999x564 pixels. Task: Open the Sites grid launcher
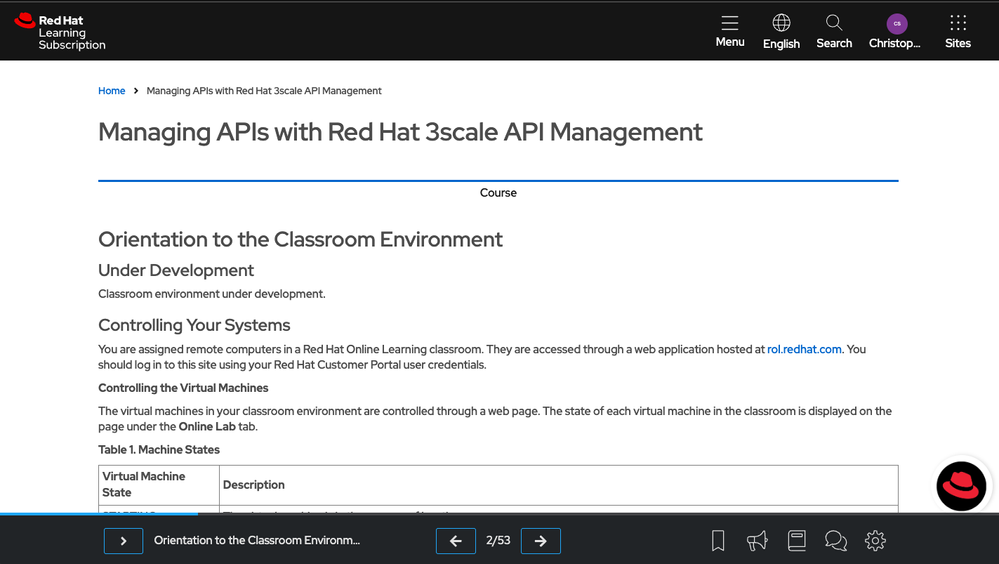957,31
